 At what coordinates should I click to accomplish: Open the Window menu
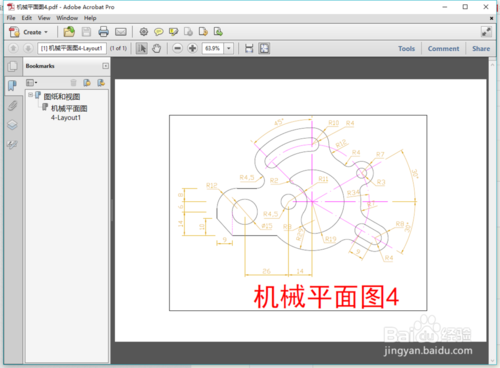coord(67,18)
